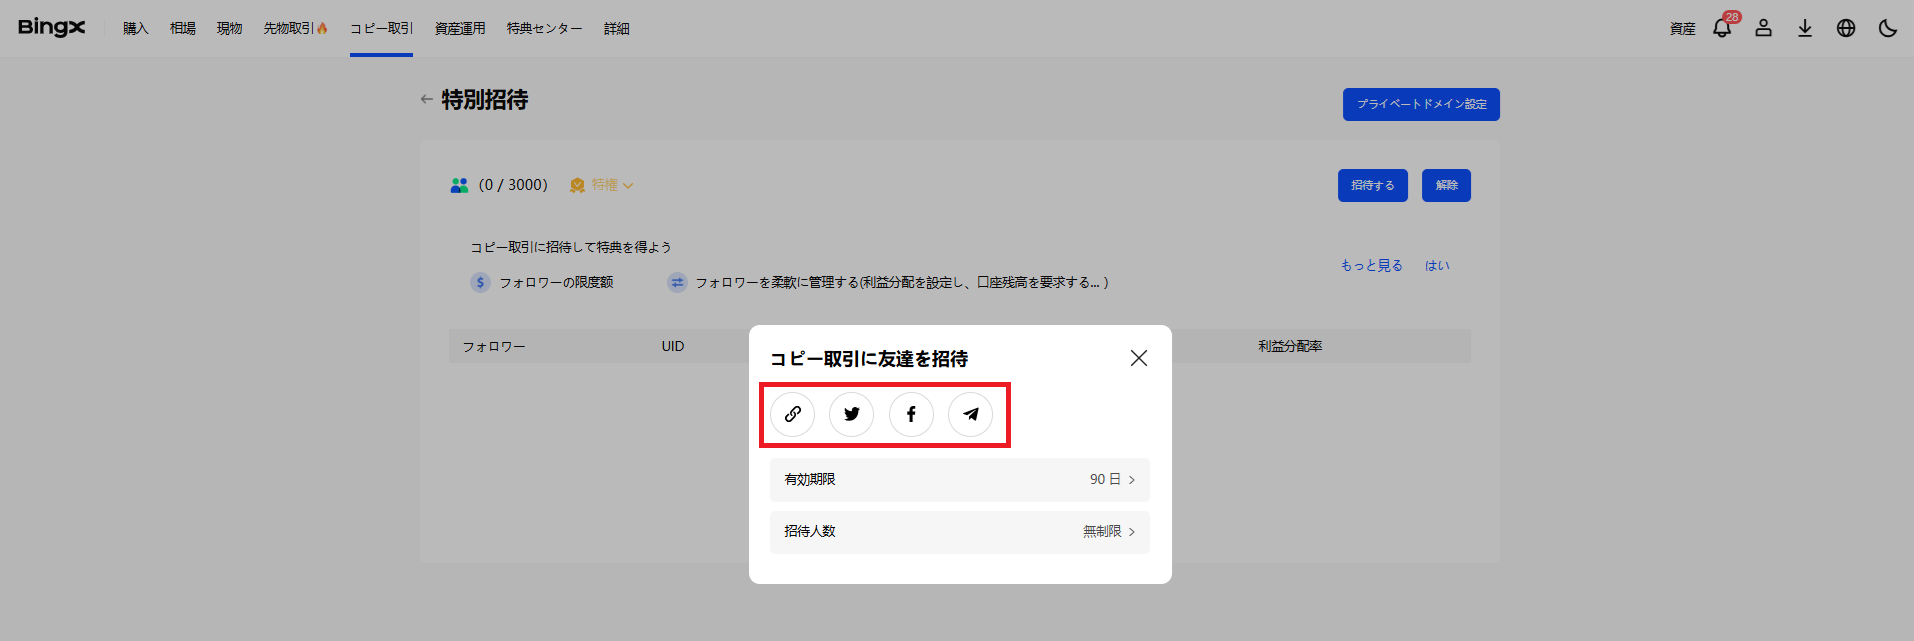The width and height of the screenshot is (1914, 641).
Task: Share invitation via Twitter icon
Action: 851,414
